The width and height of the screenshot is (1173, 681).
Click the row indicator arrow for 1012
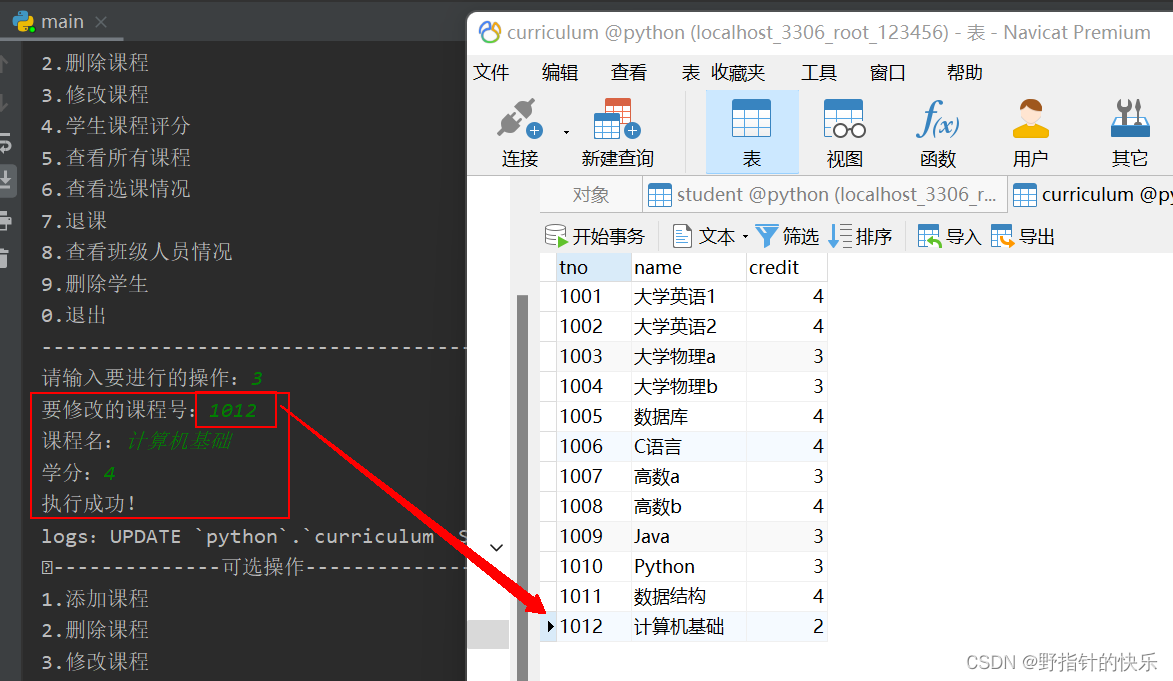(x=550, y=626)
